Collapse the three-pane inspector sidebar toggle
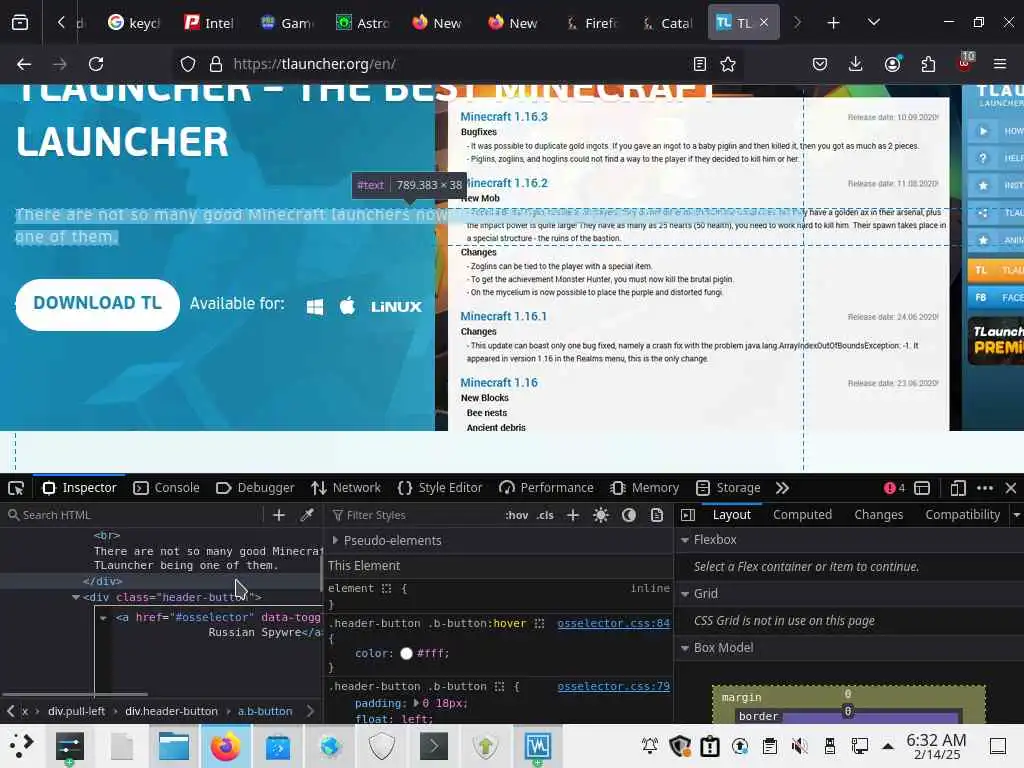Screen dimensions: 1024x768 click(688, 515)
